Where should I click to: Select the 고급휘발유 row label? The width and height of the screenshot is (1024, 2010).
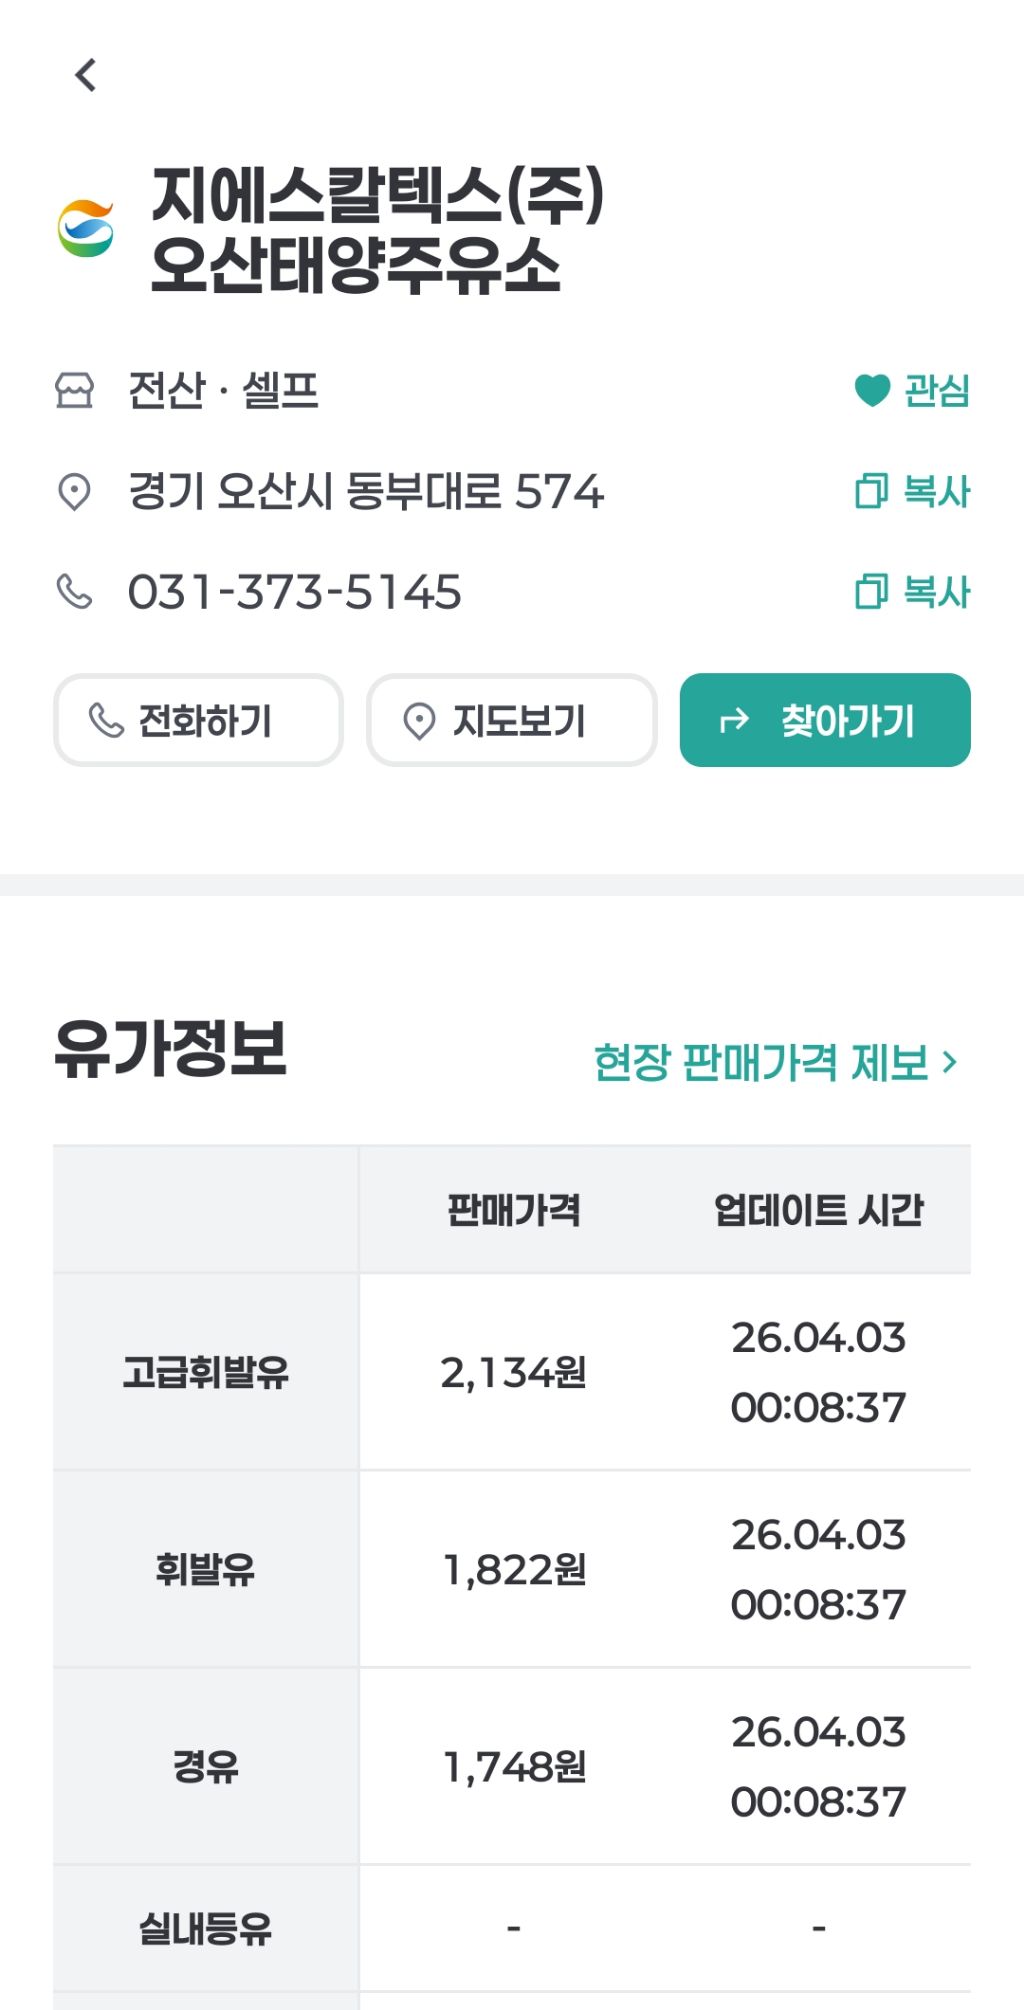[x=206, y=1372]
